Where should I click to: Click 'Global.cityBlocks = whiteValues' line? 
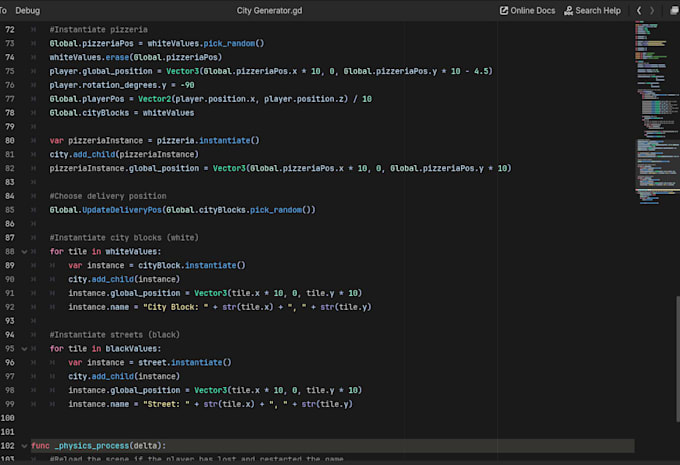click(x=122, y=113)
